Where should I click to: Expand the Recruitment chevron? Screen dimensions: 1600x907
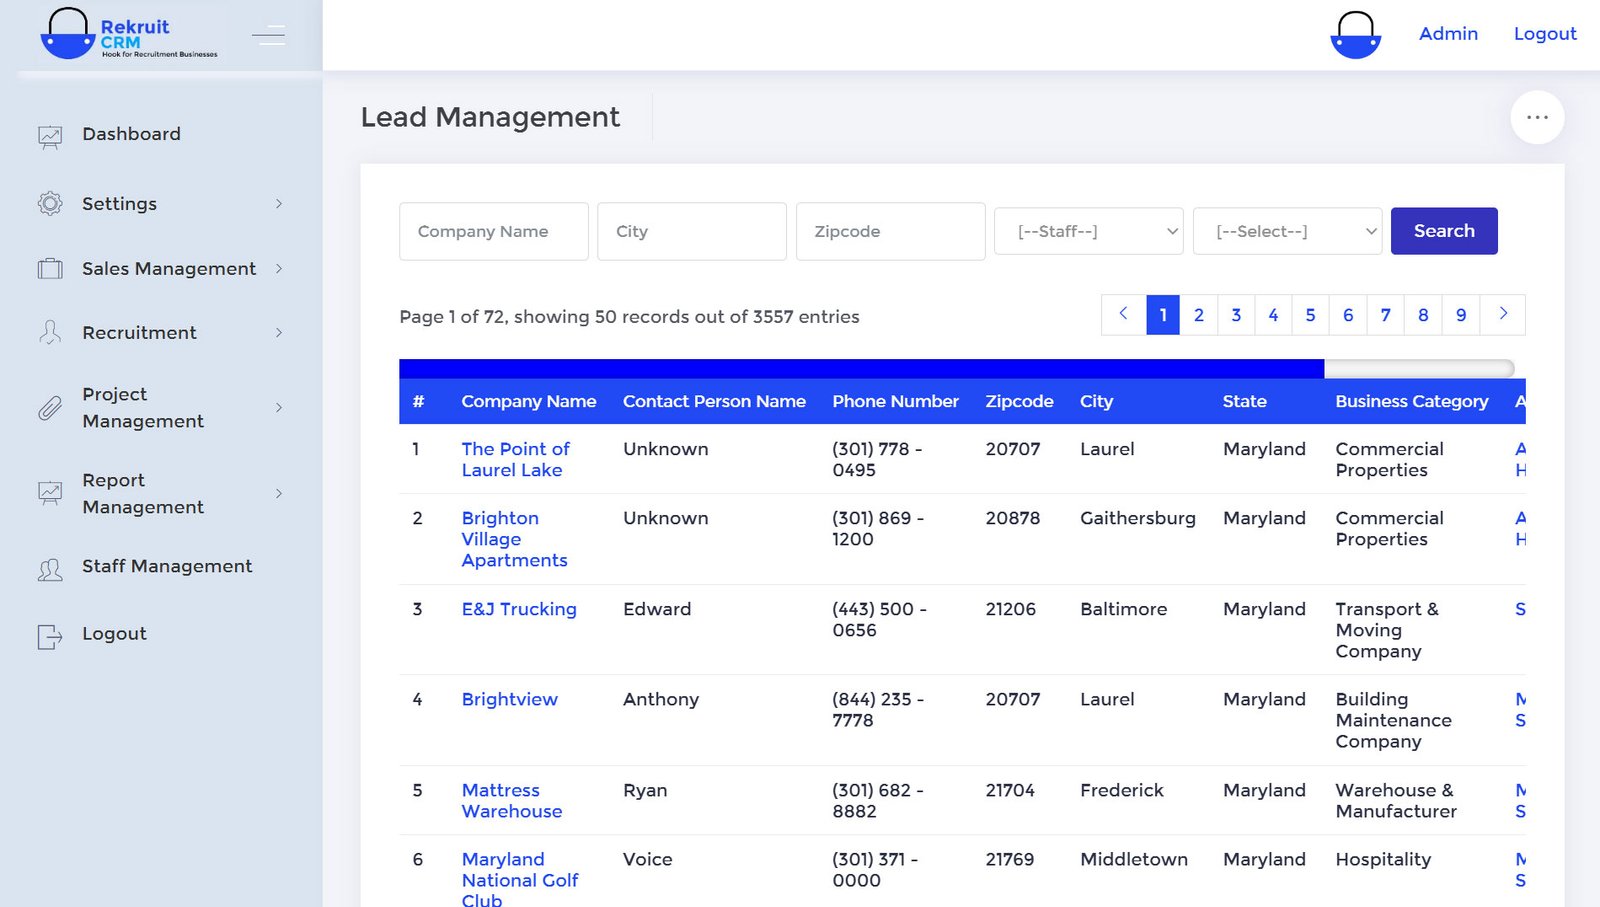pos(279,332)
